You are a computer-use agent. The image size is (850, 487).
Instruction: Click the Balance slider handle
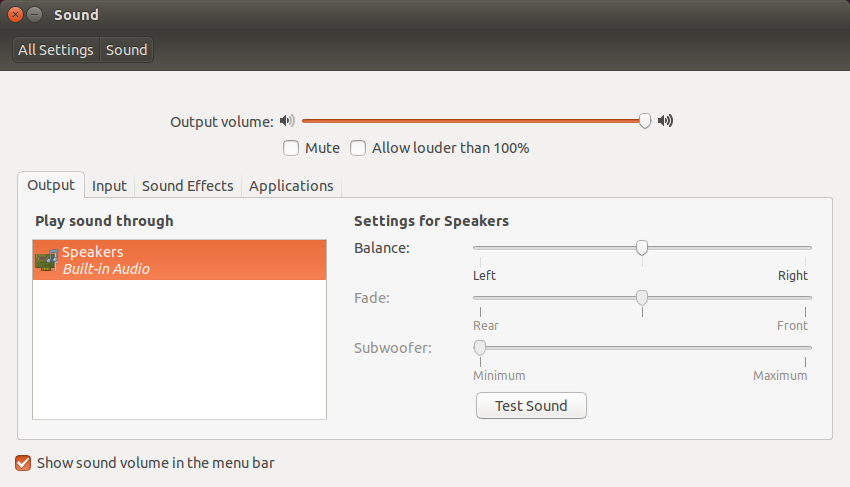pyautogui.click(x=642, y=248)
